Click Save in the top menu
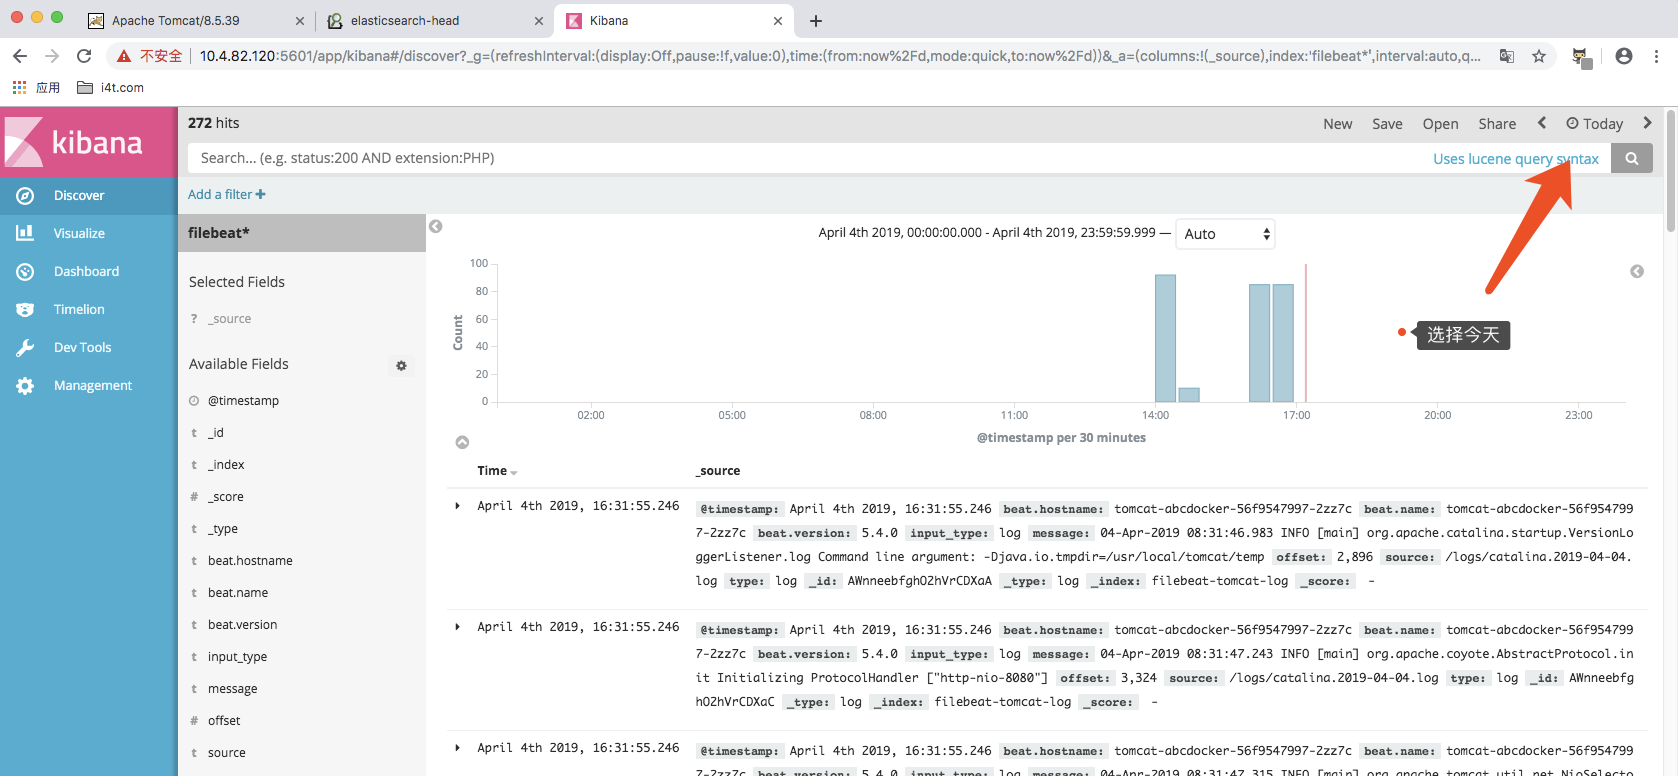The height and width of the screenshot is (776, 1678). (1387, 124)
